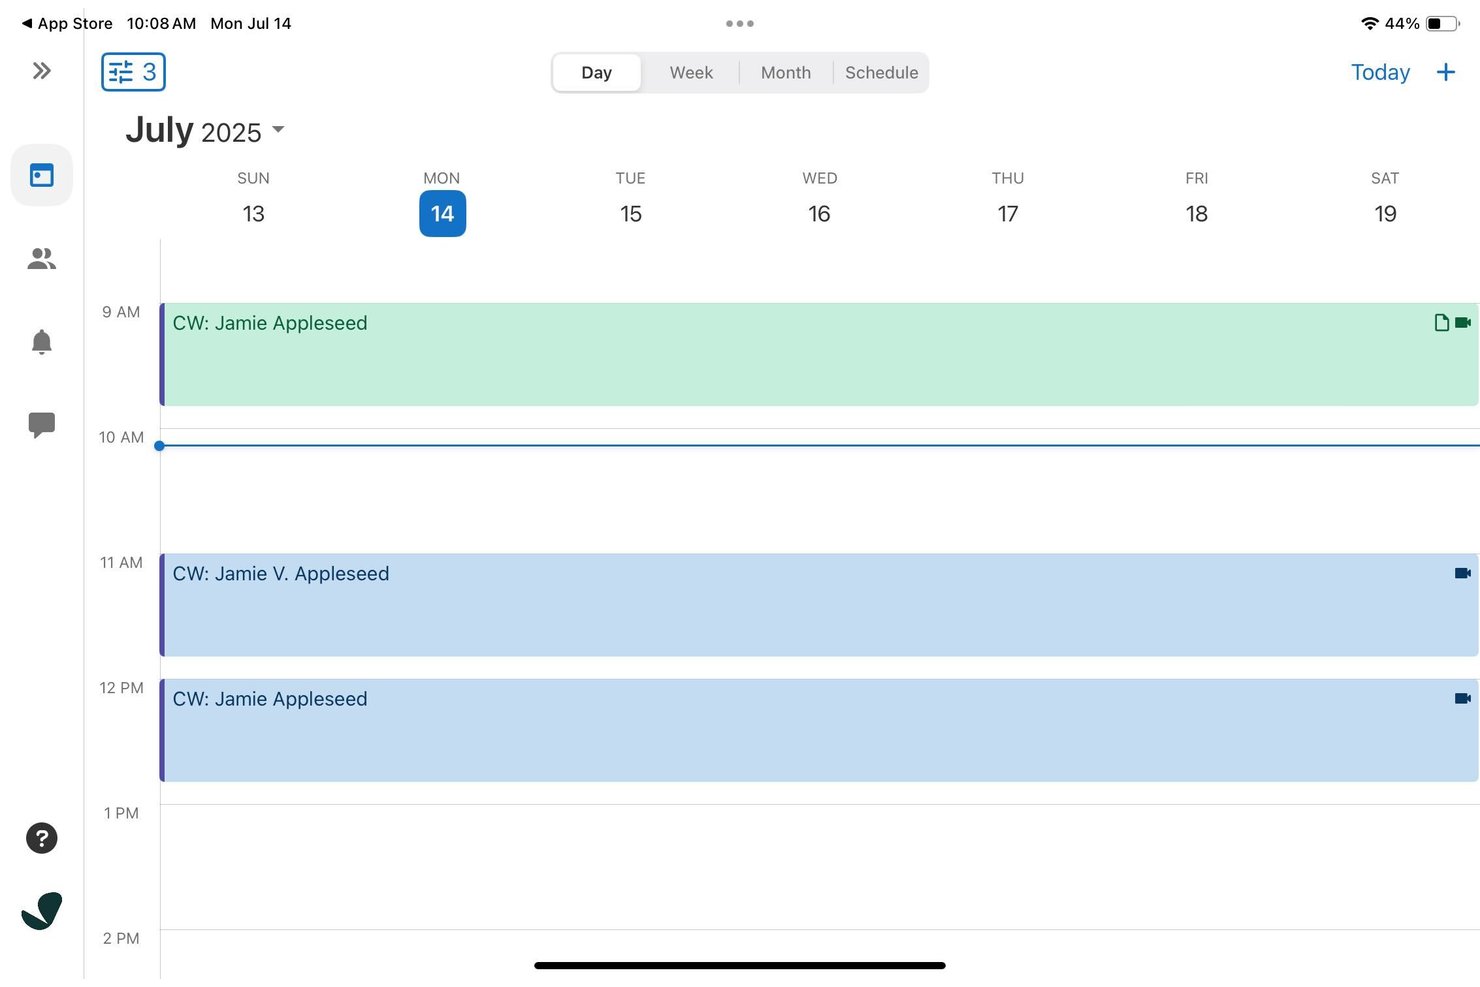1480x987 pixels.
Task: Tap the note document icon on 9 AM appointment
Action: tap(1442, 323)
